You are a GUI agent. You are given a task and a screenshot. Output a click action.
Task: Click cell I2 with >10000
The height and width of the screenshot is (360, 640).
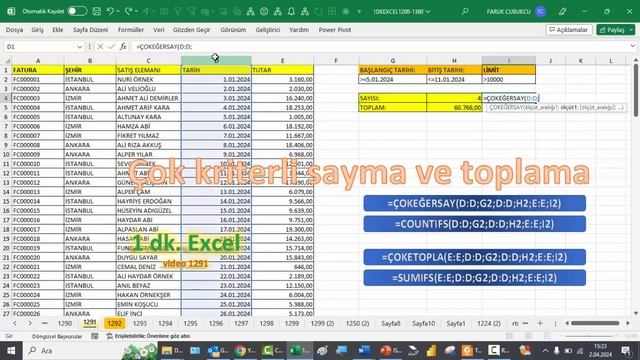[509, 80]
